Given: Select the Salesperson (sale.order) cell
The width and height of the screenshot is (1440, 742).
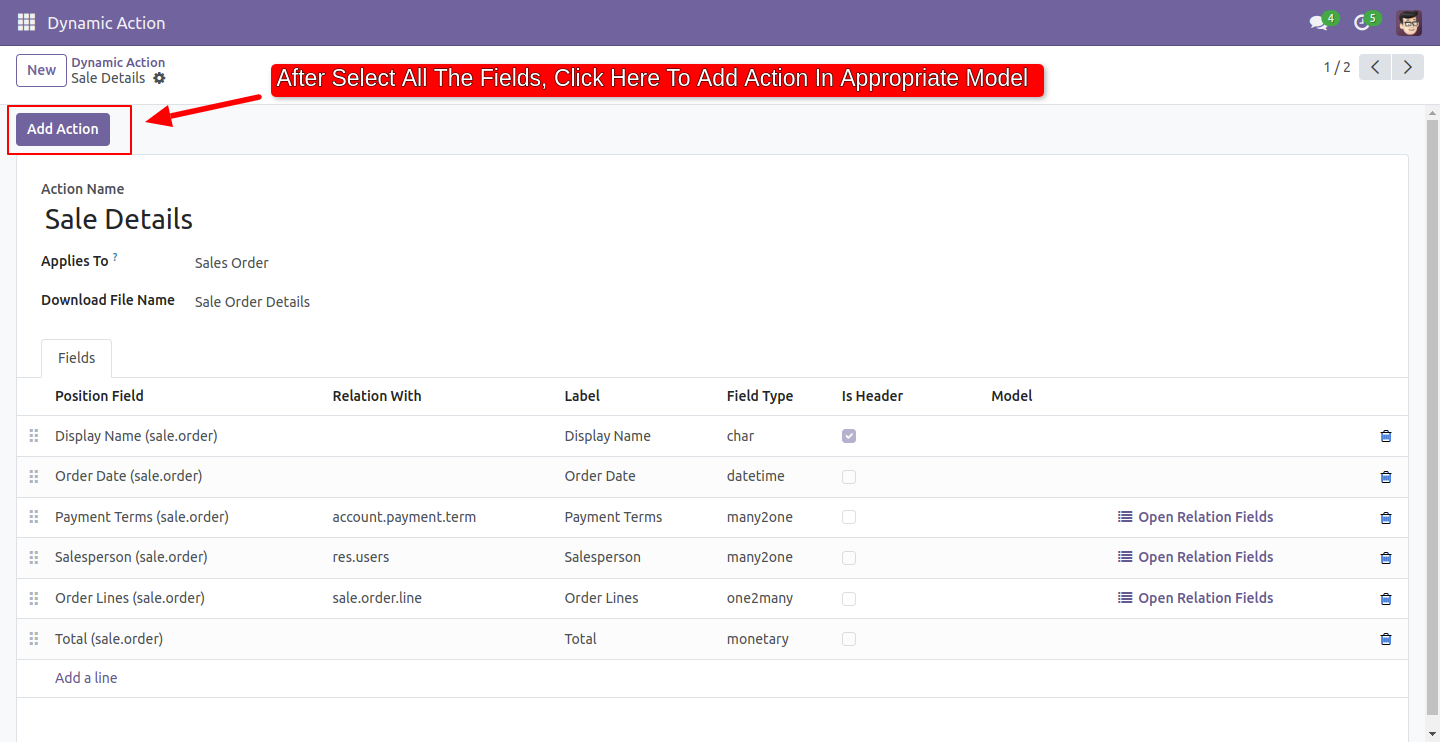Looking at the screenshot, I should (x=131, y=557).
